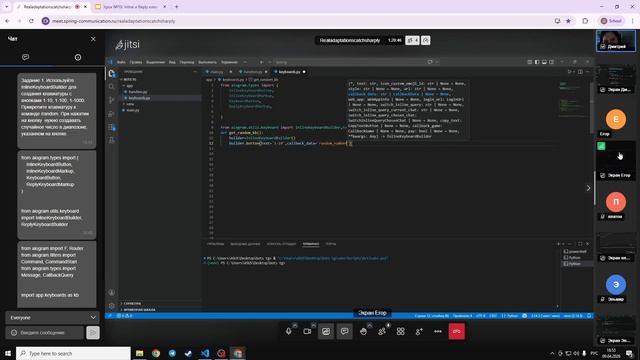
Task: Select the orange E avatar for Egor
Action: (616, 119)
